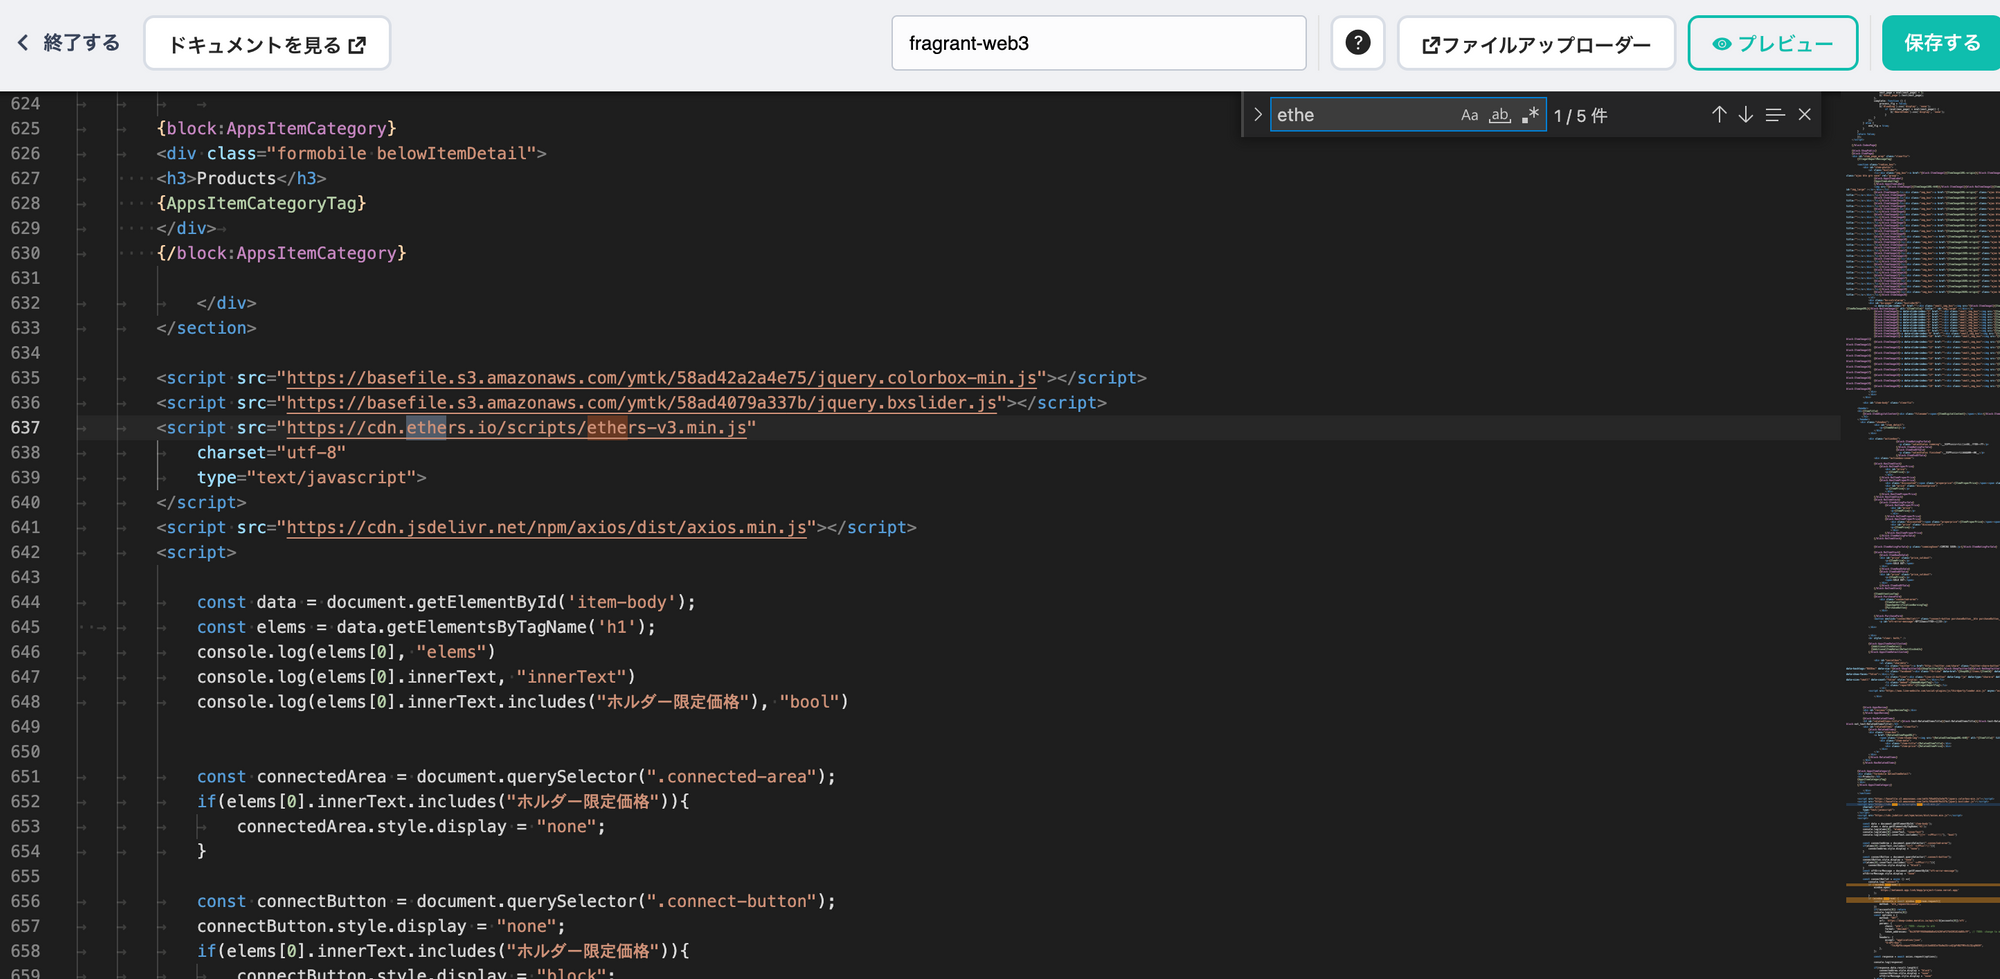Click charset="utf-8" text on line 638
This screenshot has height=979, width=2000.
[x=271, y=453]
